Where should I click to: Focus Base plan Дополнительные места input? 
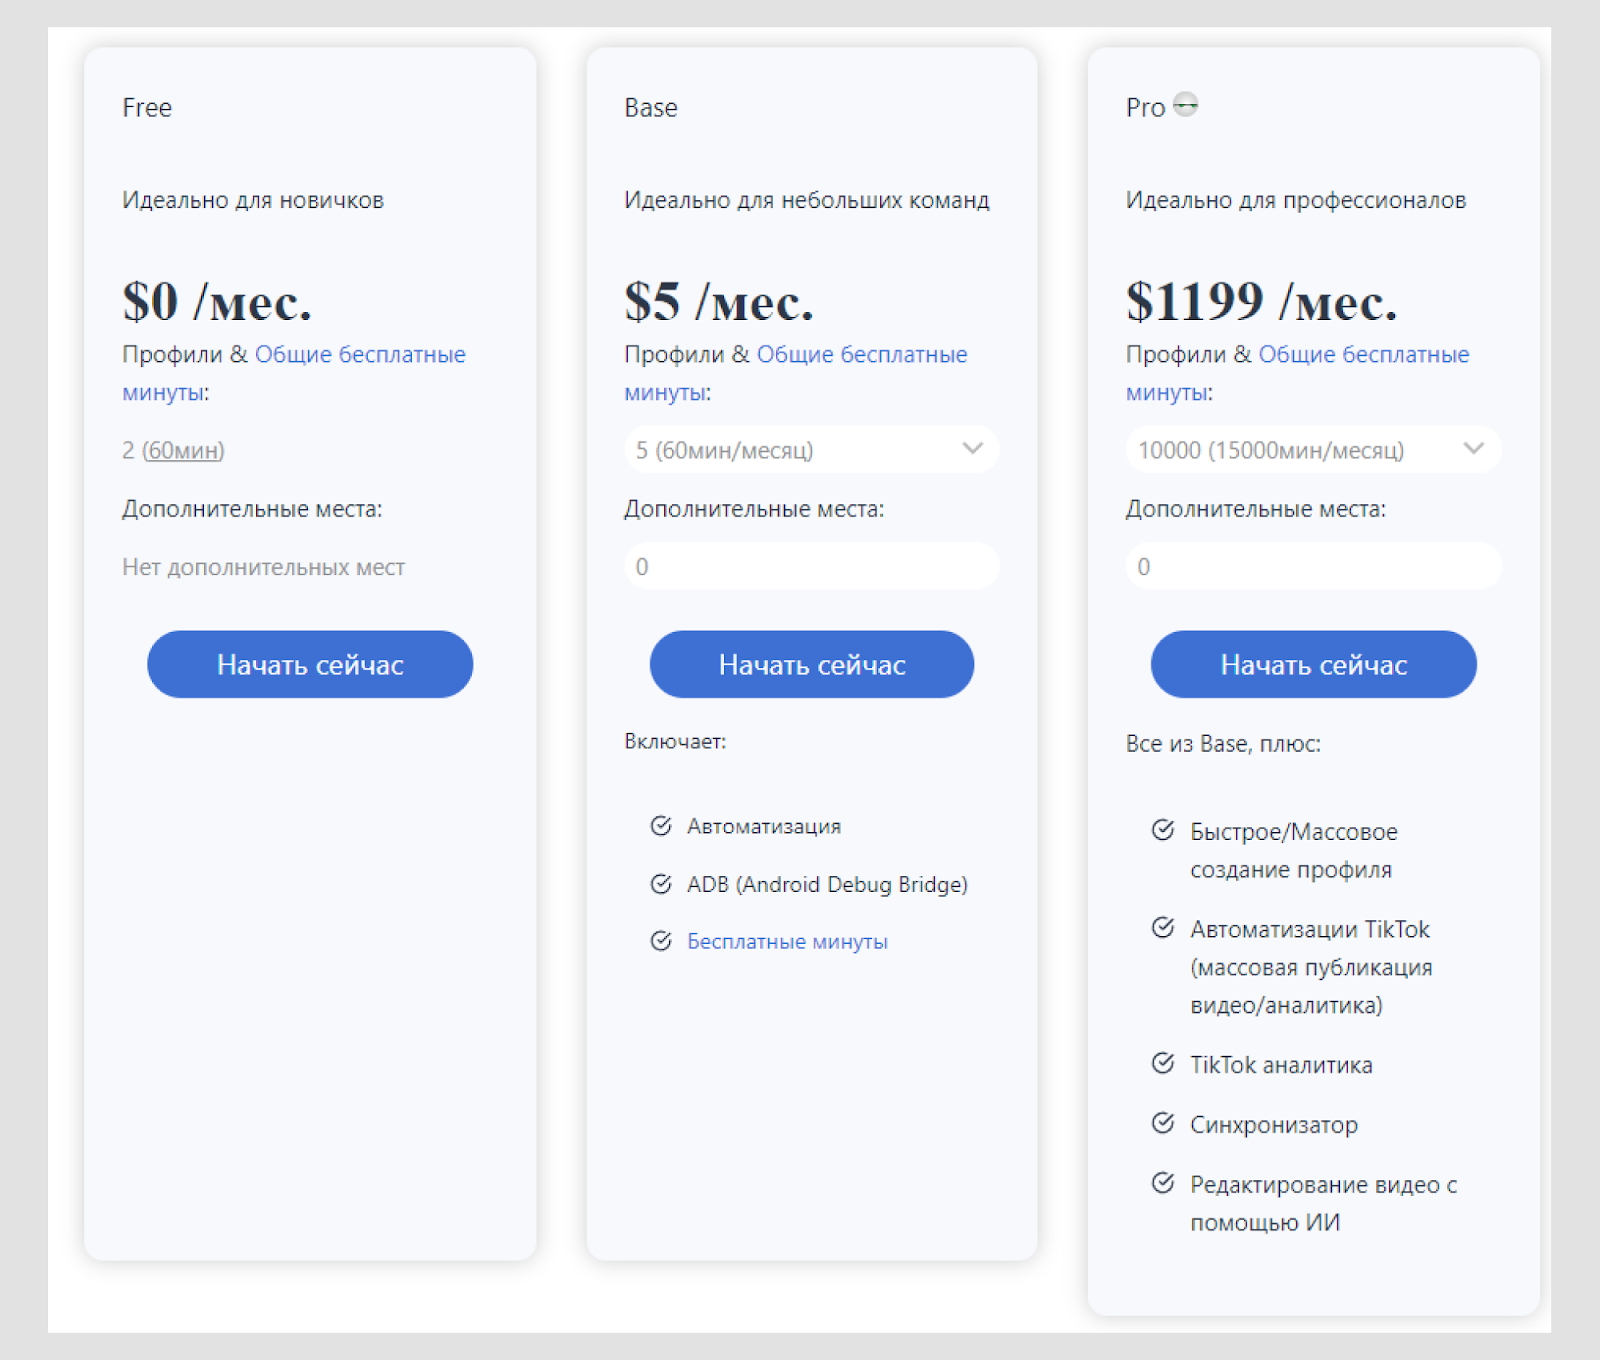[x=811, y=567]
